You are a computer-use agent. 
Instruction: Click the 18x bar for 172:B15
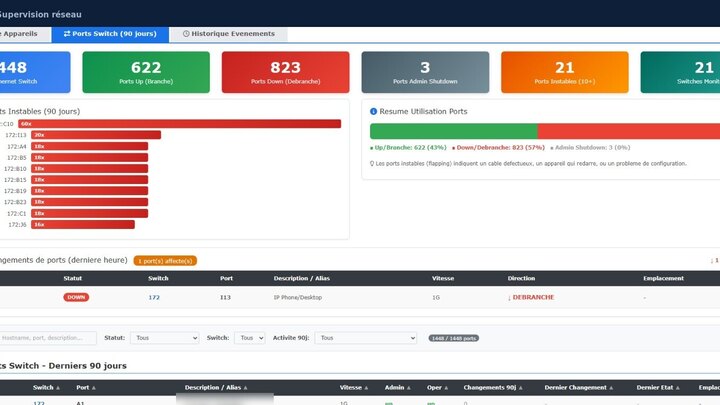90,180
